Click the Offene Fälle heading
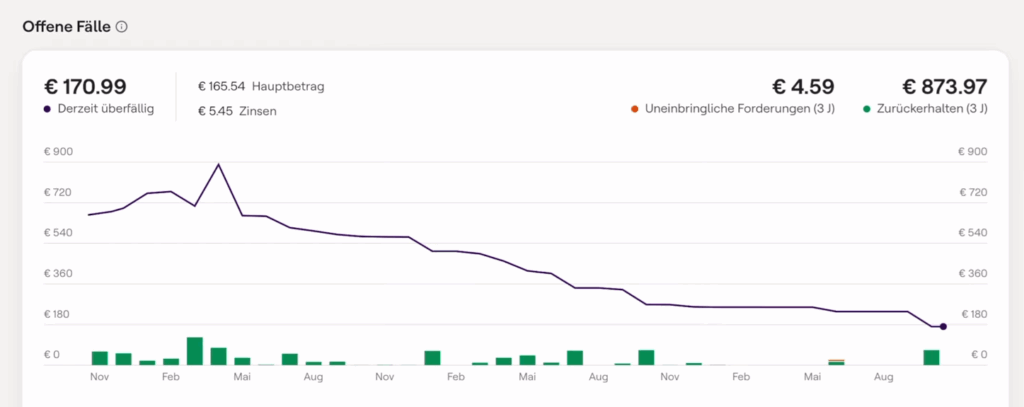This screenshot has height=407, width=1024. click(67, 27)
